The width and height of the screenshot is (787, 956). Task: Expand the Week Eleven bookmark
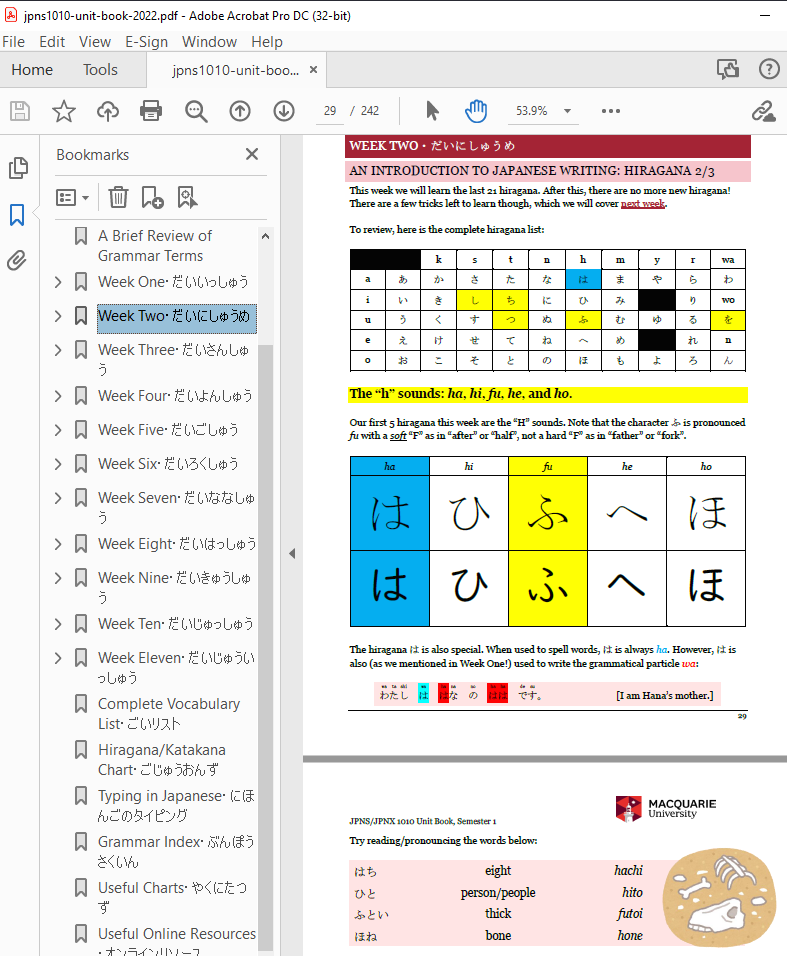(58, 658)
